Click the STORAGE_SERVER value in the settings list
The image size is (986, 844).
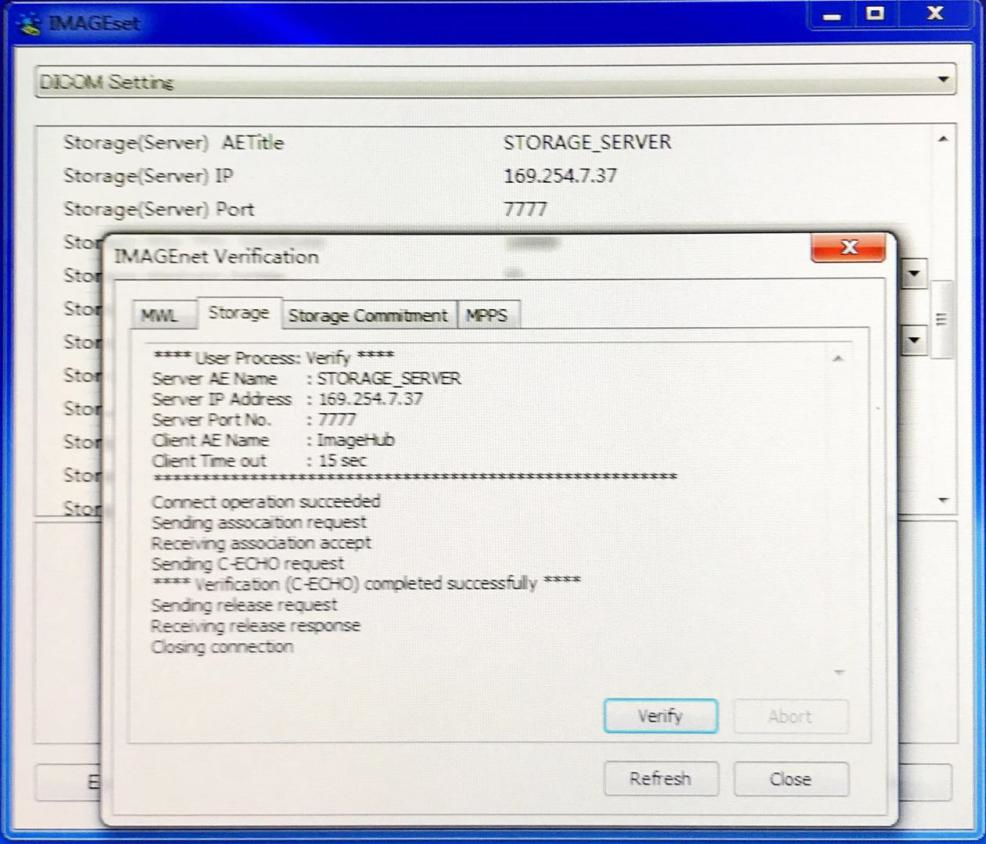pos(587,142)
